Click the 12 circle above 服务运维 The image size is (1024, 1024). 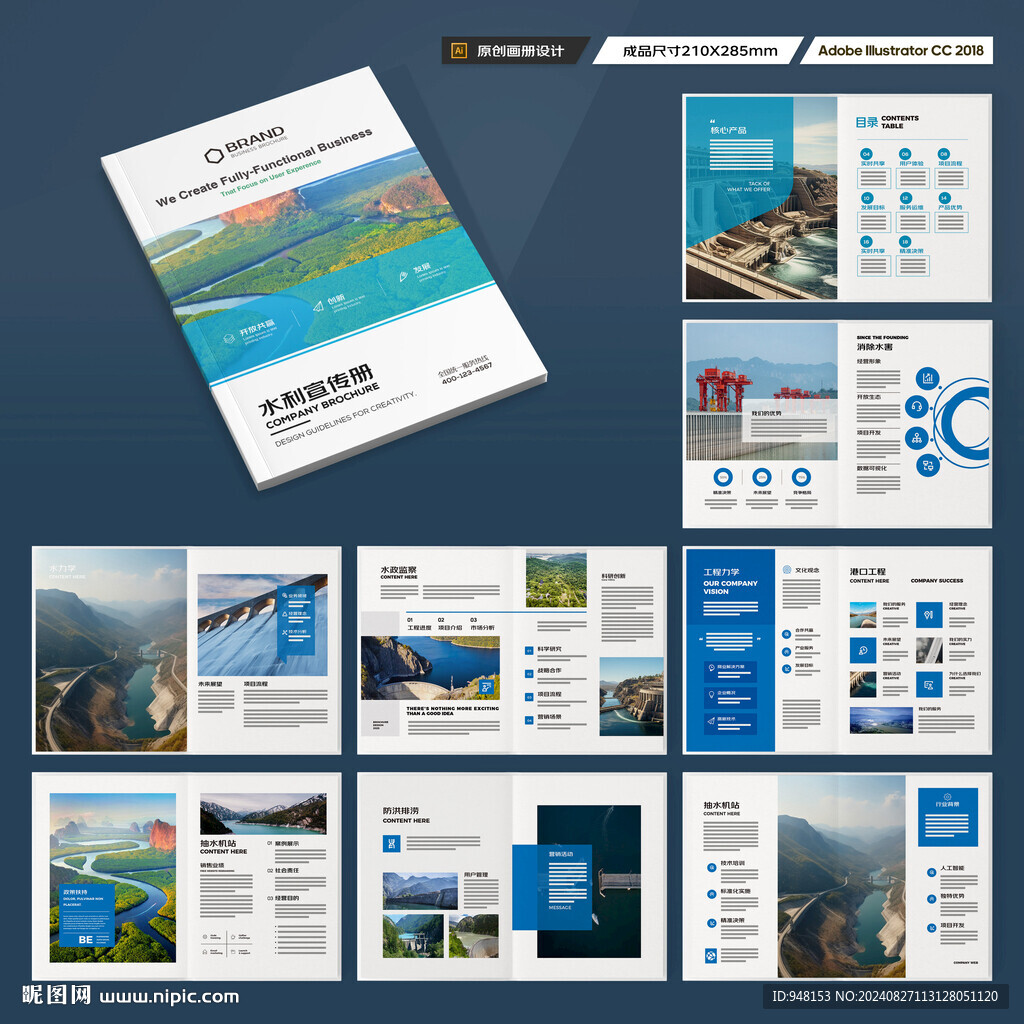click(904, 198)
